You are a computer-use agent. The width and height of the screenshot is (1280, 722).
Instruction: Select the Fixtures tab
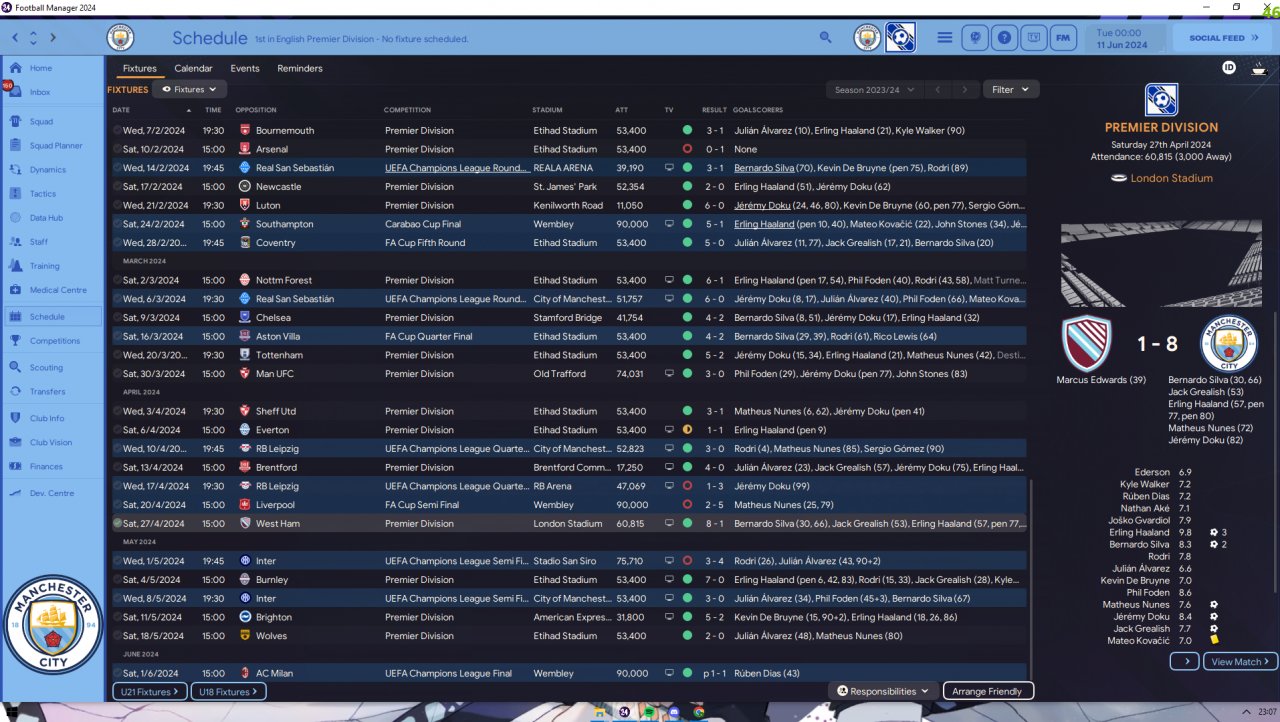click(140, 68)
